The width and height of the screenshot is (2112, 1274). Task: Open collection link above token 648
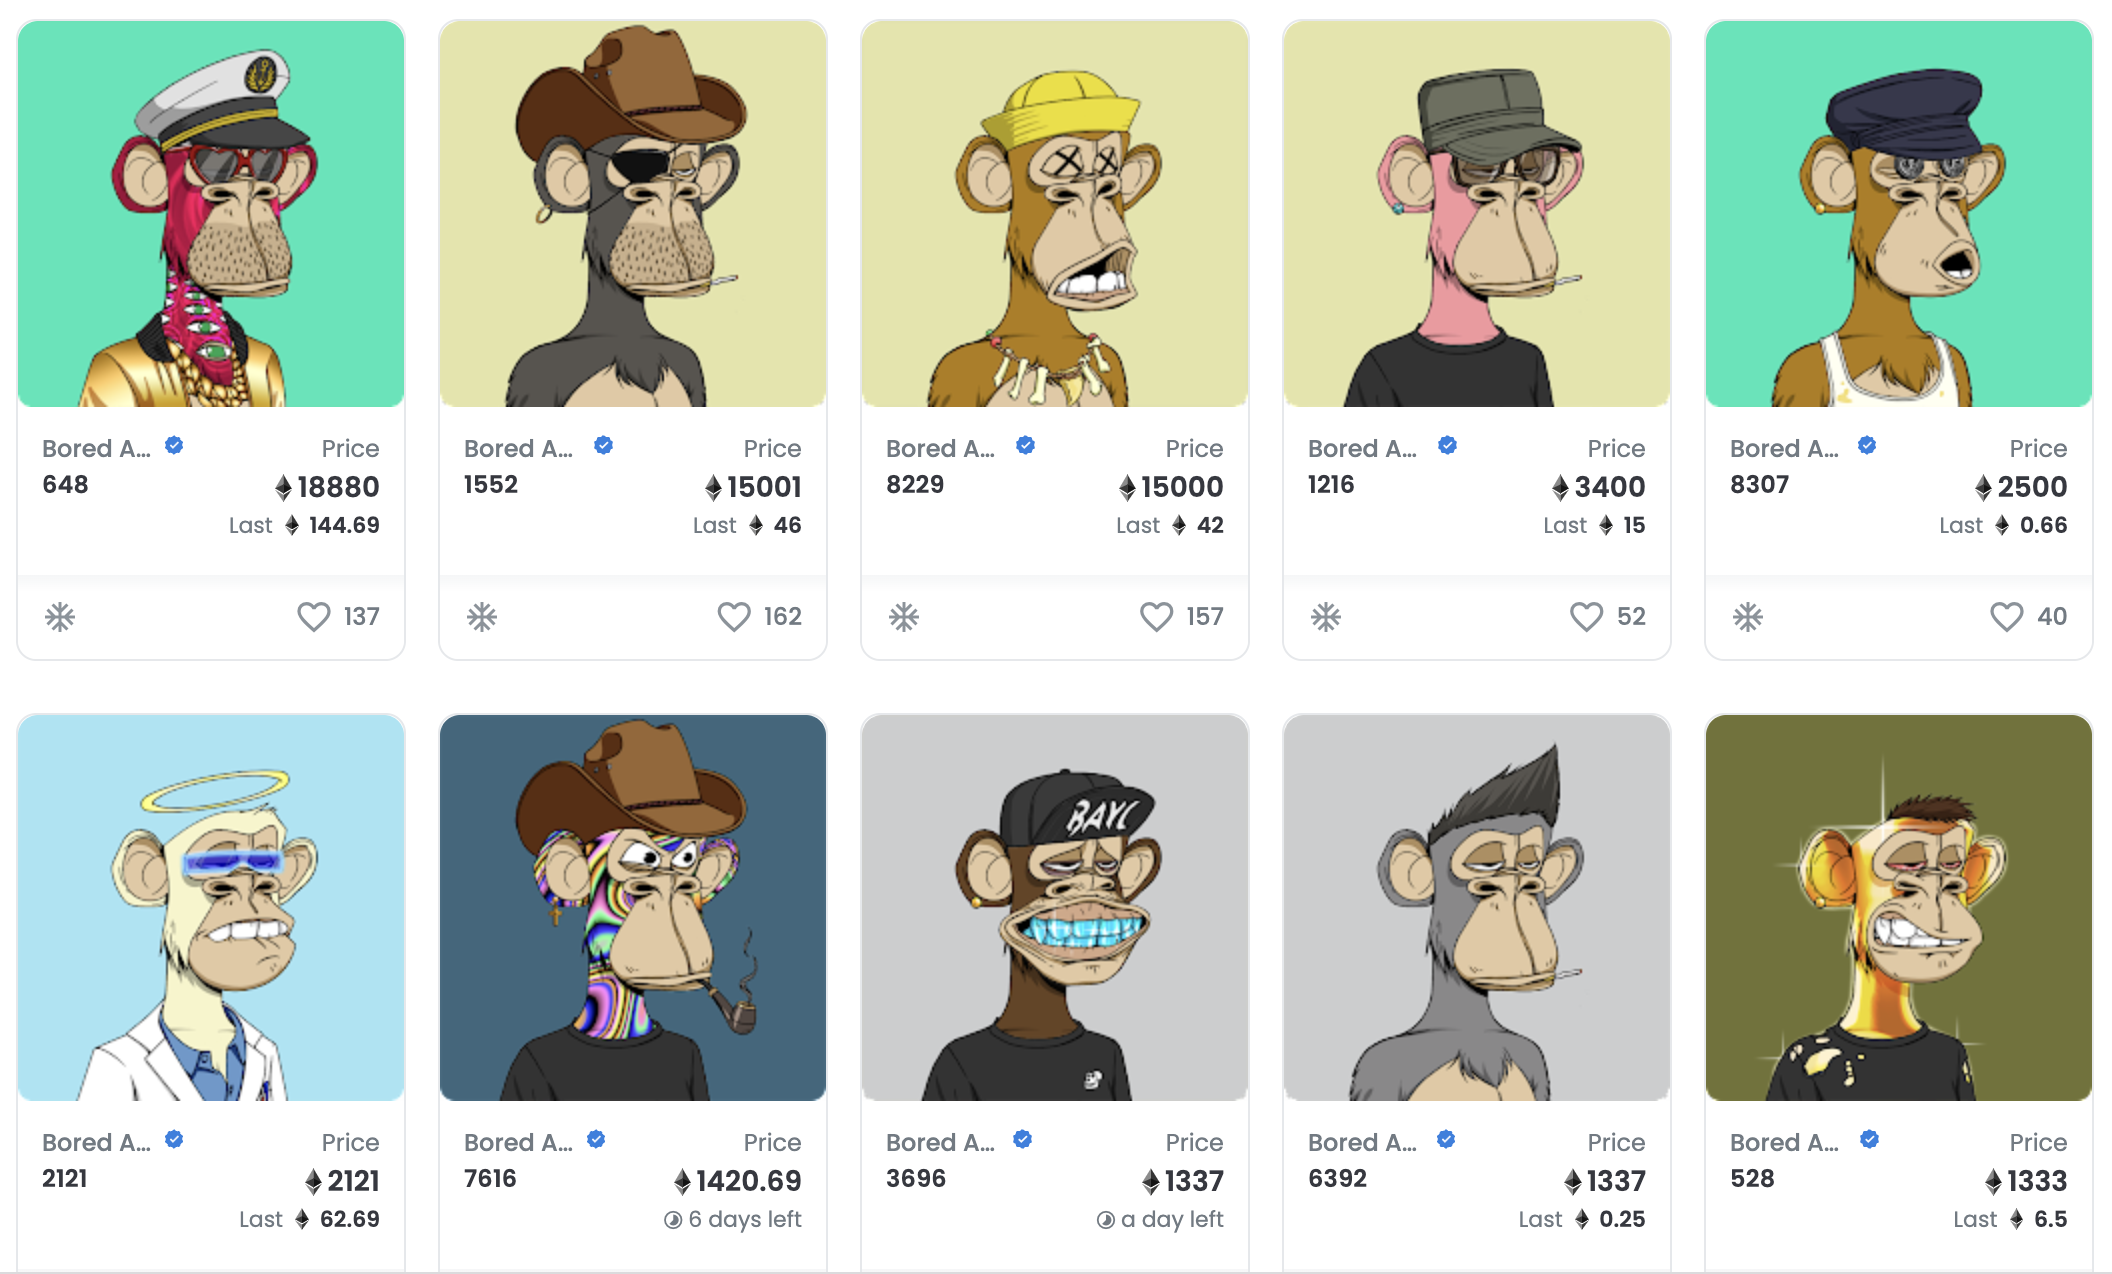point(96,448)
